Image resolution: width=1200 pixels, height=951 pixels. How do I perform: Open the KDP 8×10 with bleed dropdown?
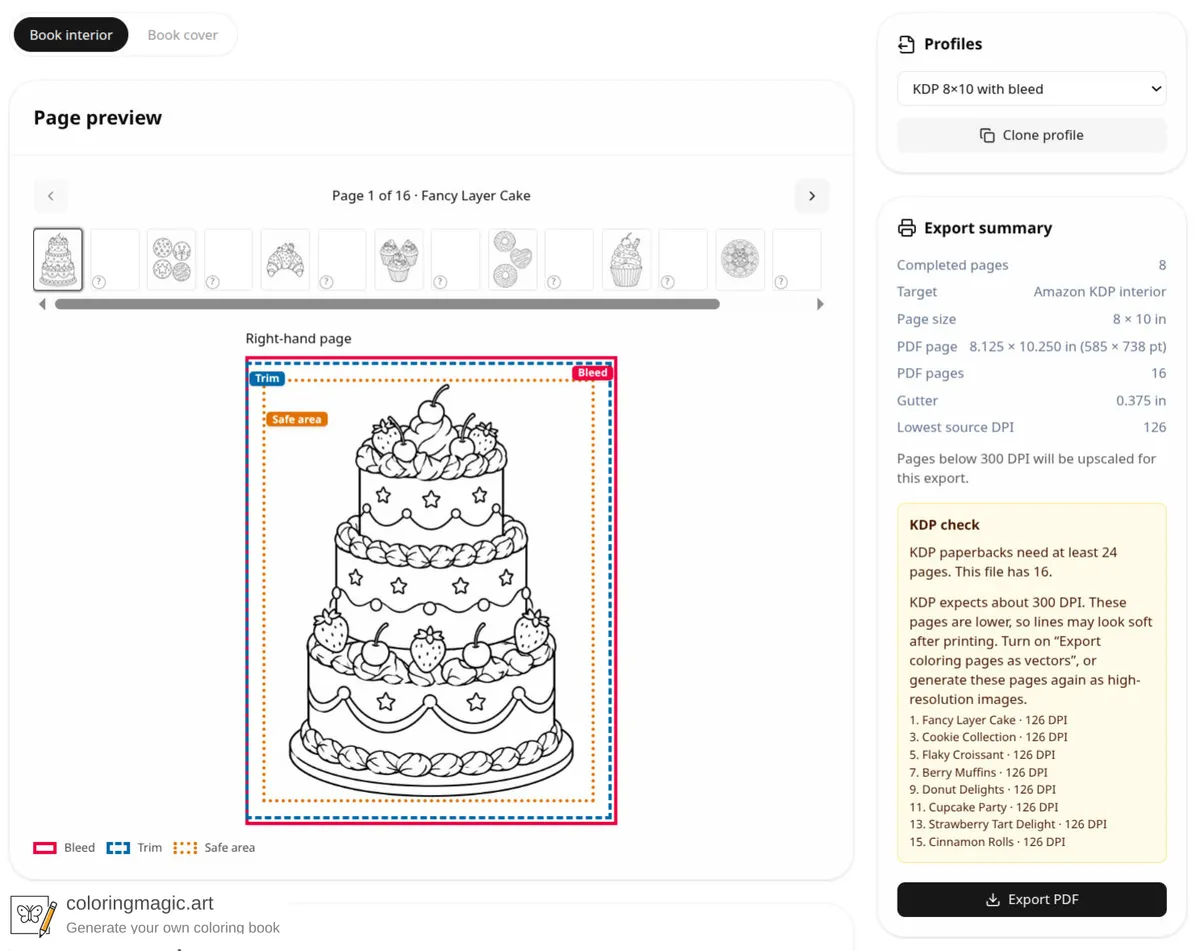pyautogui.click(x=1032, y=89)
